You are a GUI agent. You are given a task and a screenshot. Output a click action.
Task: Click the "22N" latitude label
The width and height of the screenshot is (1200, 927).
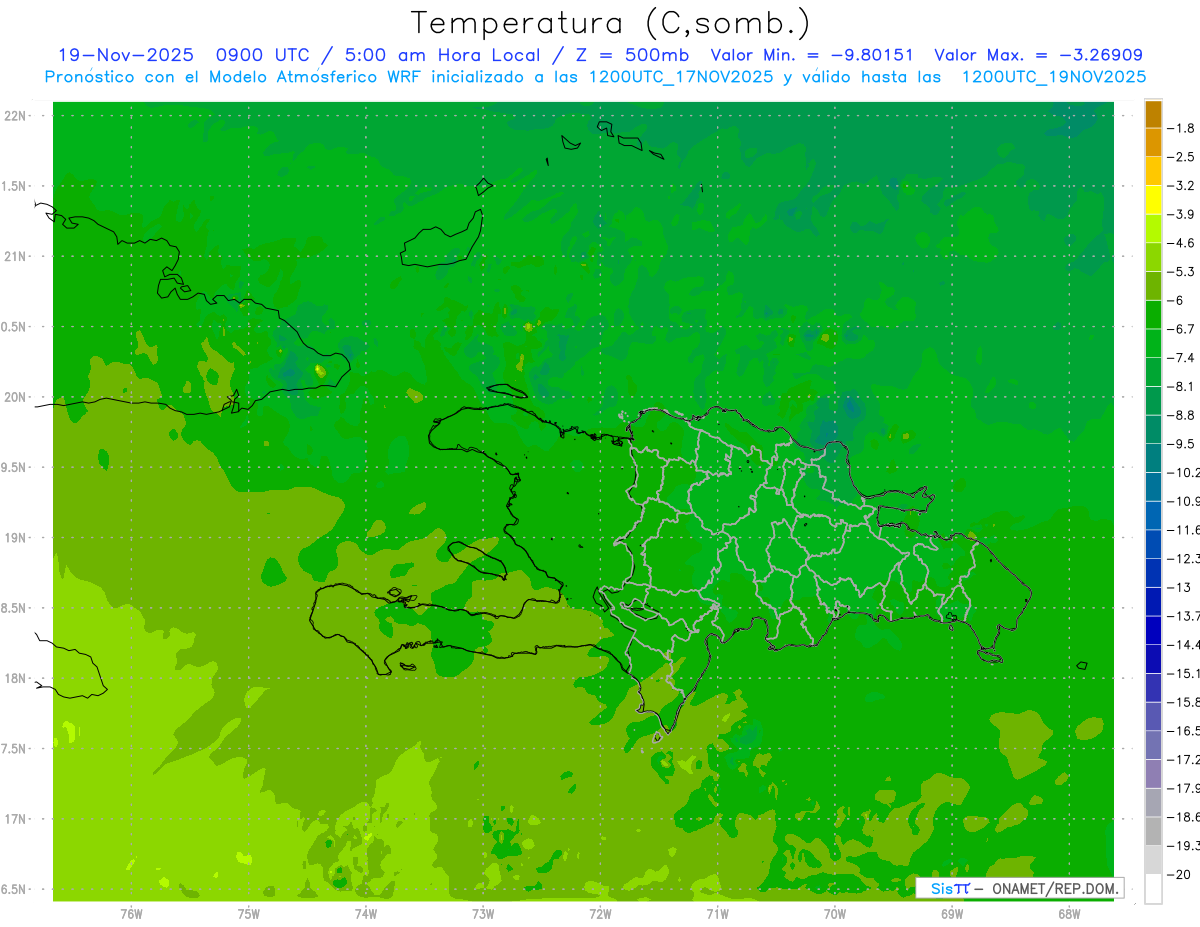pos(16,116)
